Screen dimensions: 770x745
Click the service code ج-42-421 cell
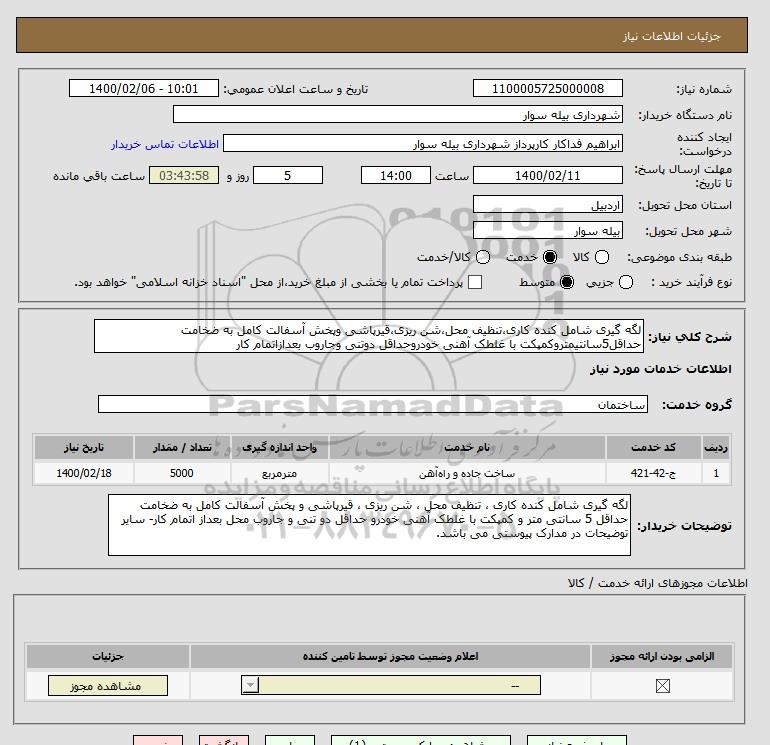(x=653, y=473)
